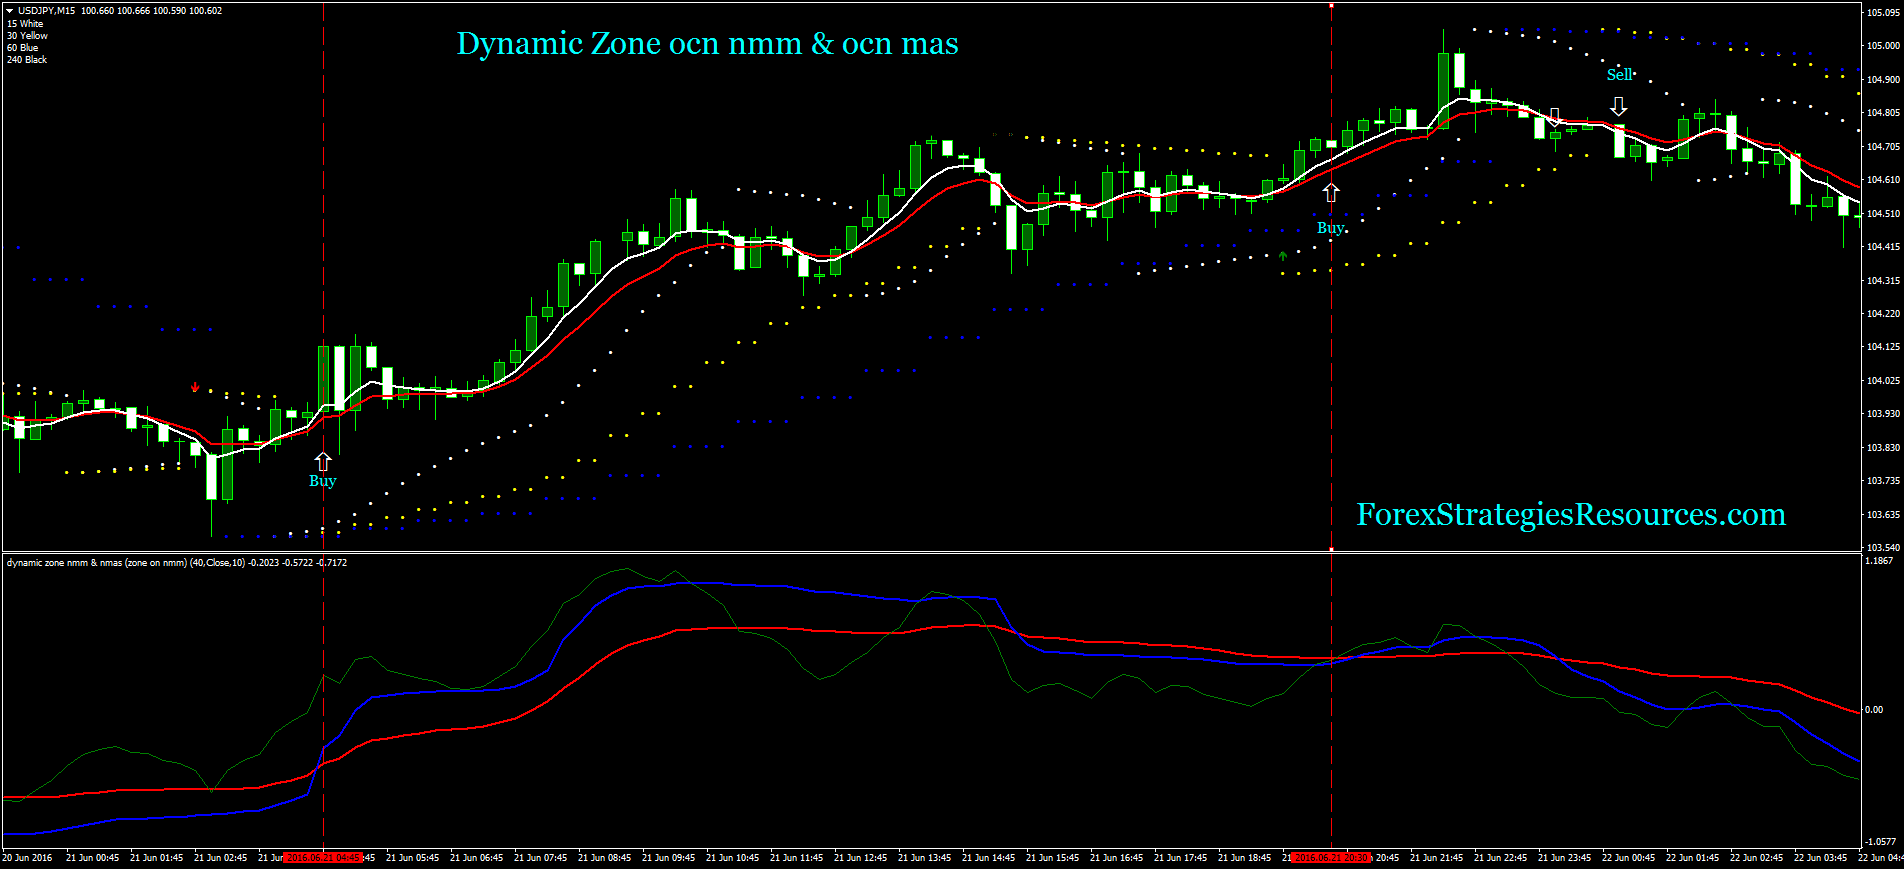
Task: Click the white up arrow above the 20:30 Buy label
Action: click(x=1331, y=192)
